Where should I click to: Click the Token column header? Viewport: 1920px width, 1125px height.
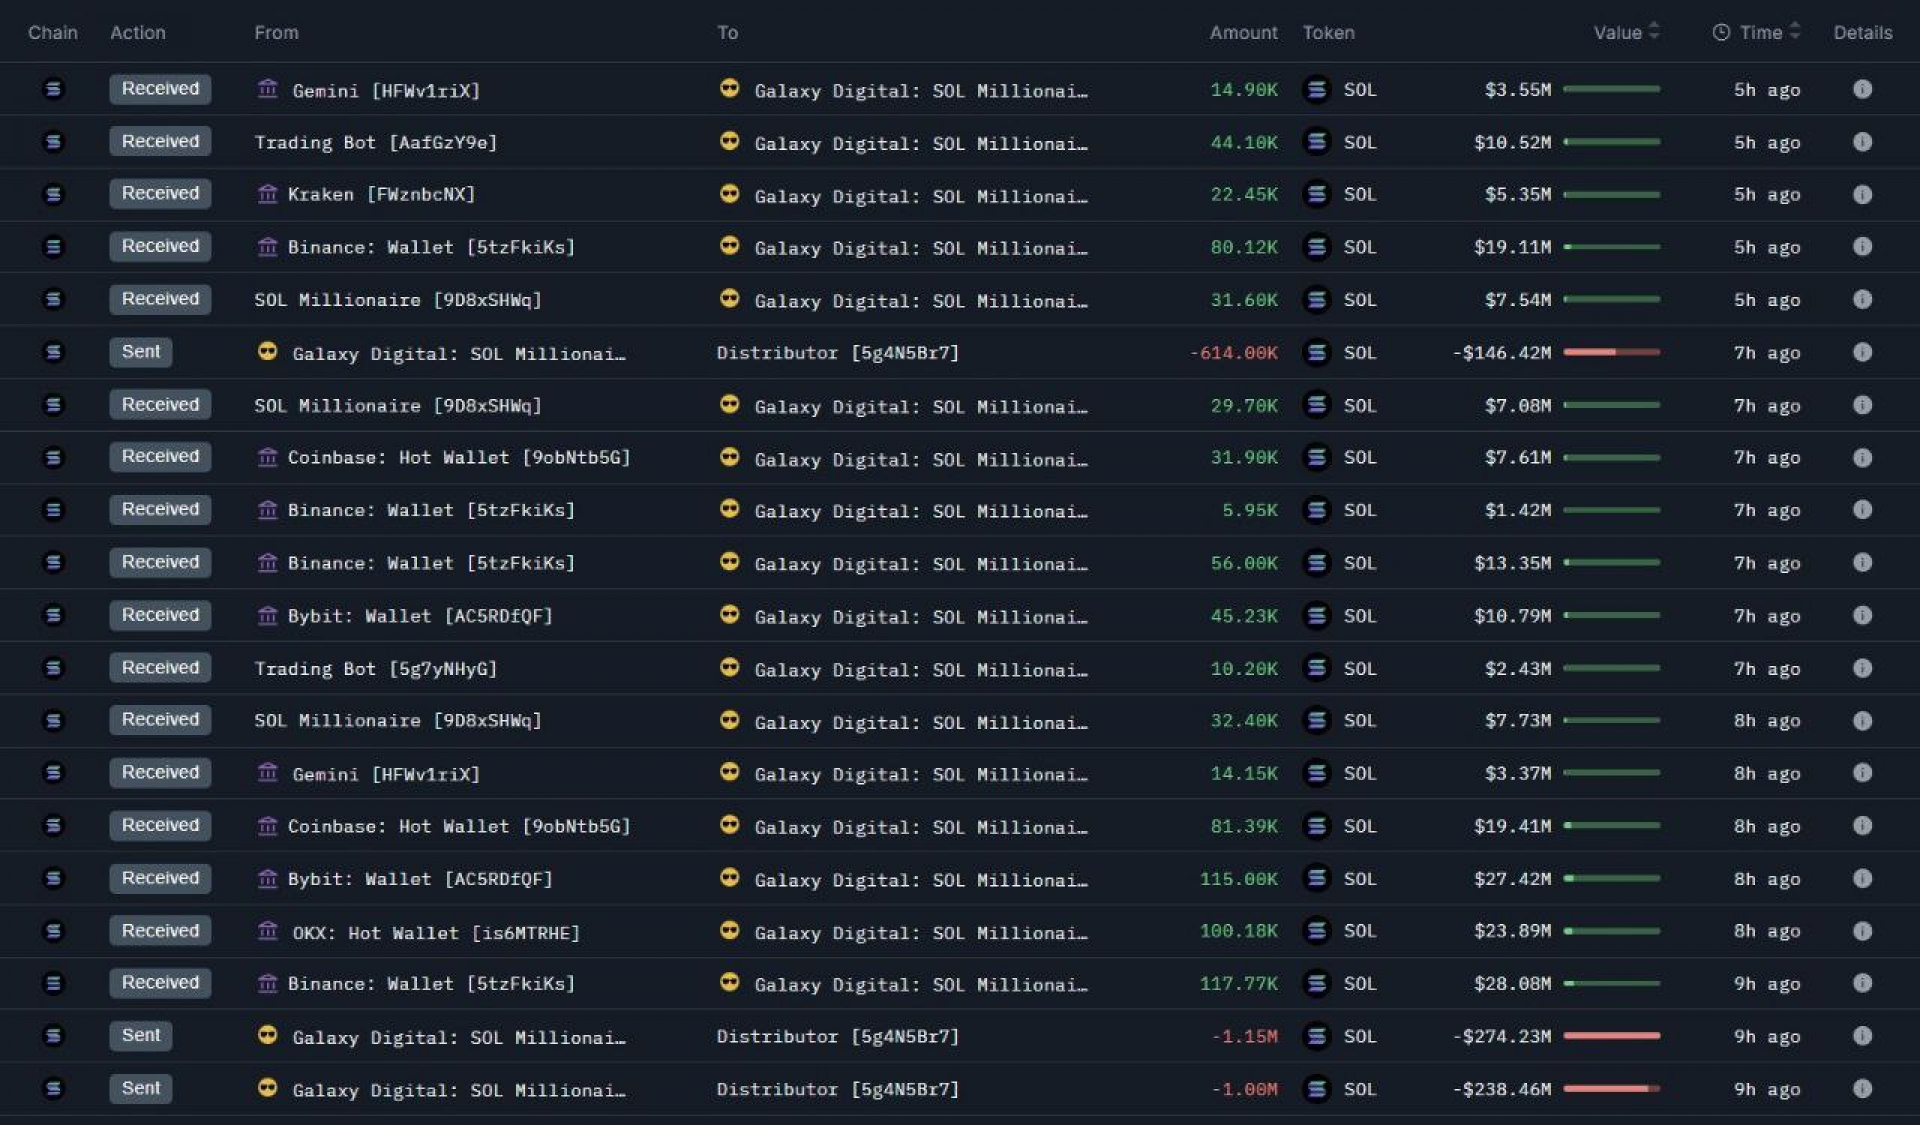pyautogui.click(x=1328, y=33)
